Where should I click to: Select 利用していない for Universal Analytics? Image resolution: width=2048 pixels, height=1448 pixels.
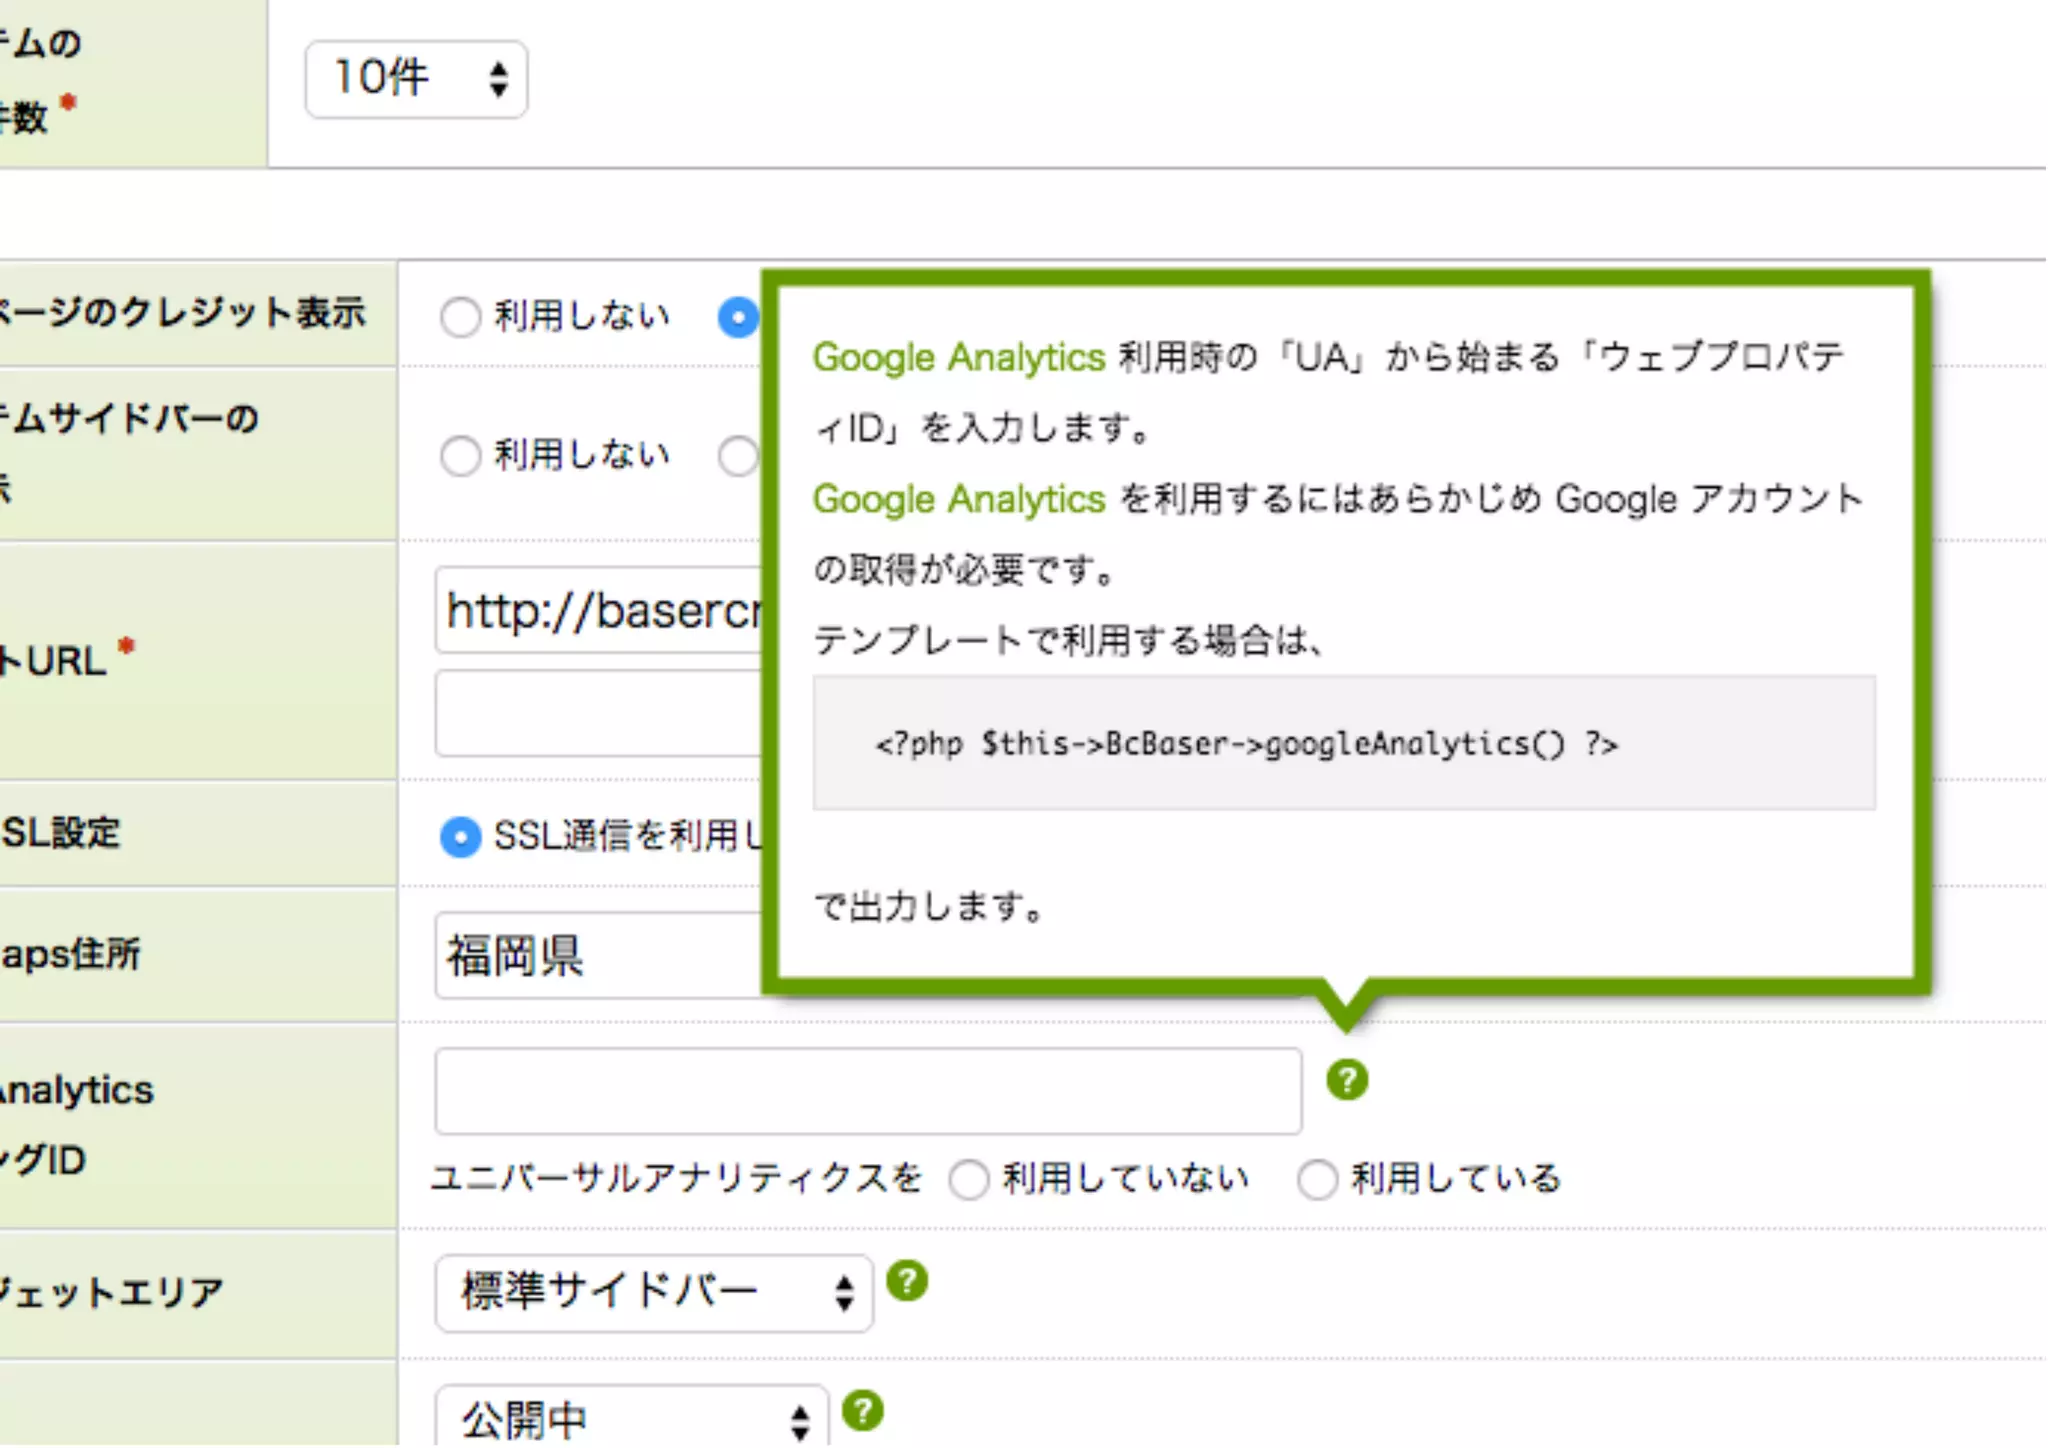pos(969,1179)
